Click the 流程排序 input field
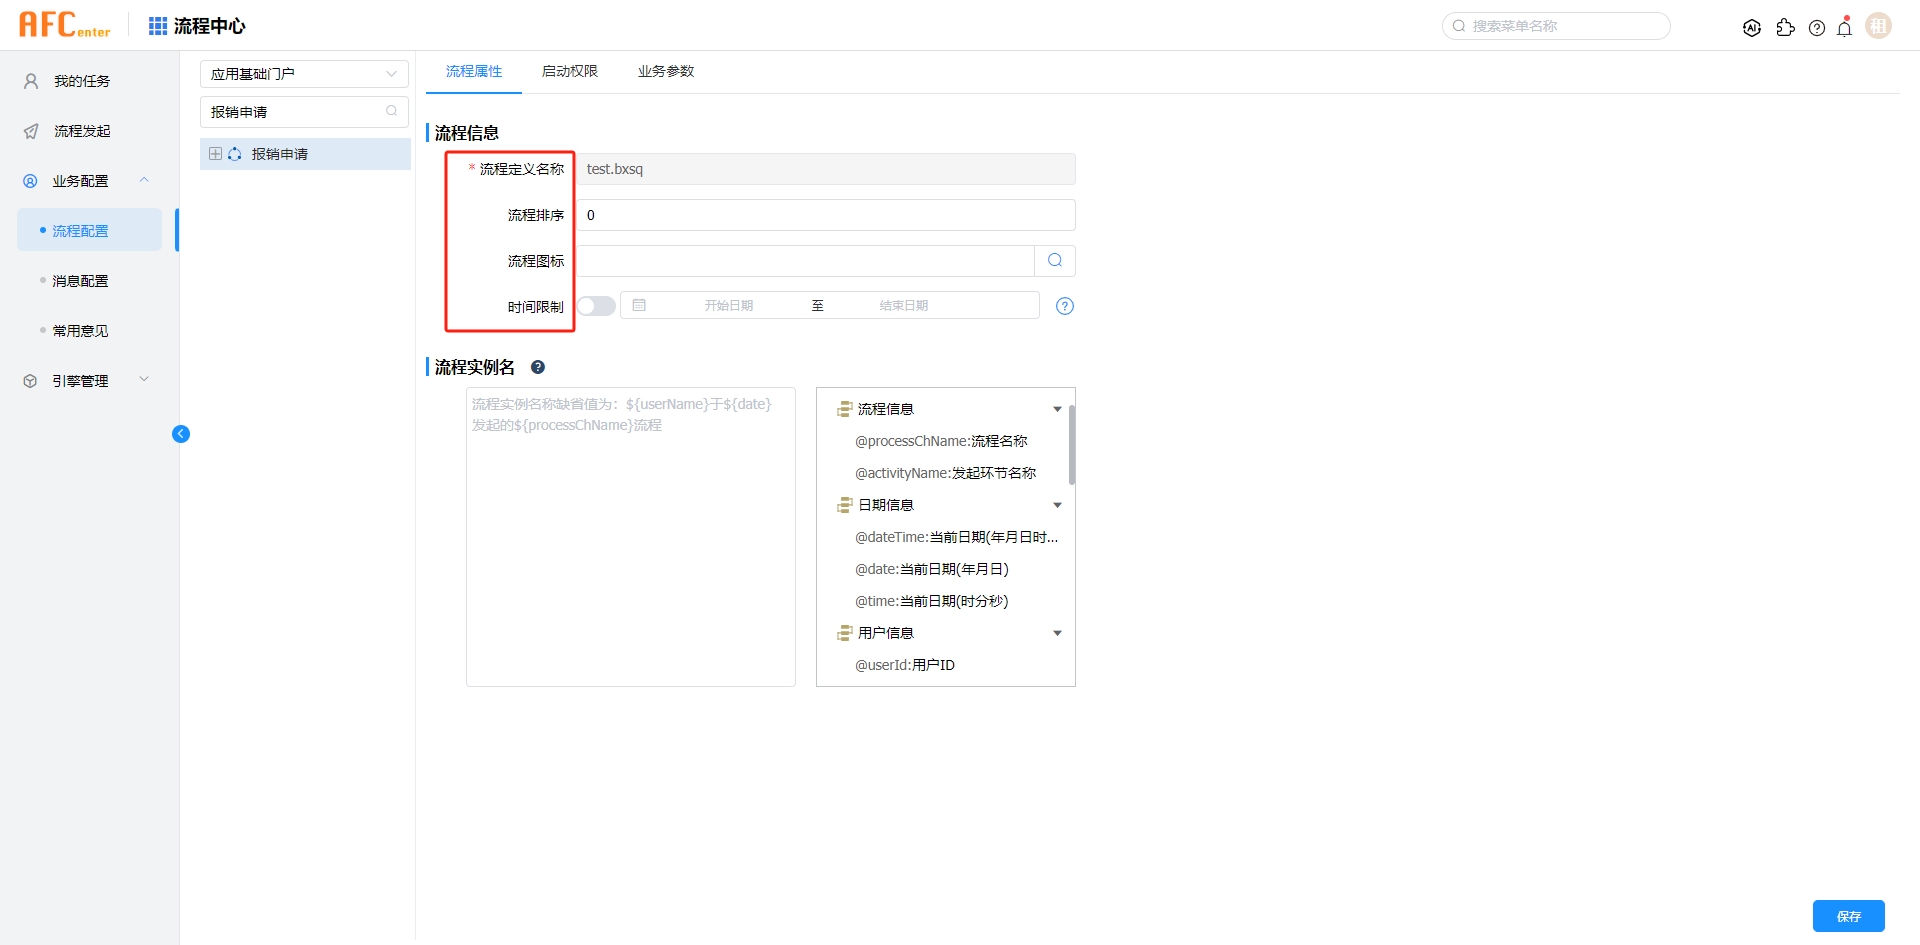 click(x=825, y=215)
